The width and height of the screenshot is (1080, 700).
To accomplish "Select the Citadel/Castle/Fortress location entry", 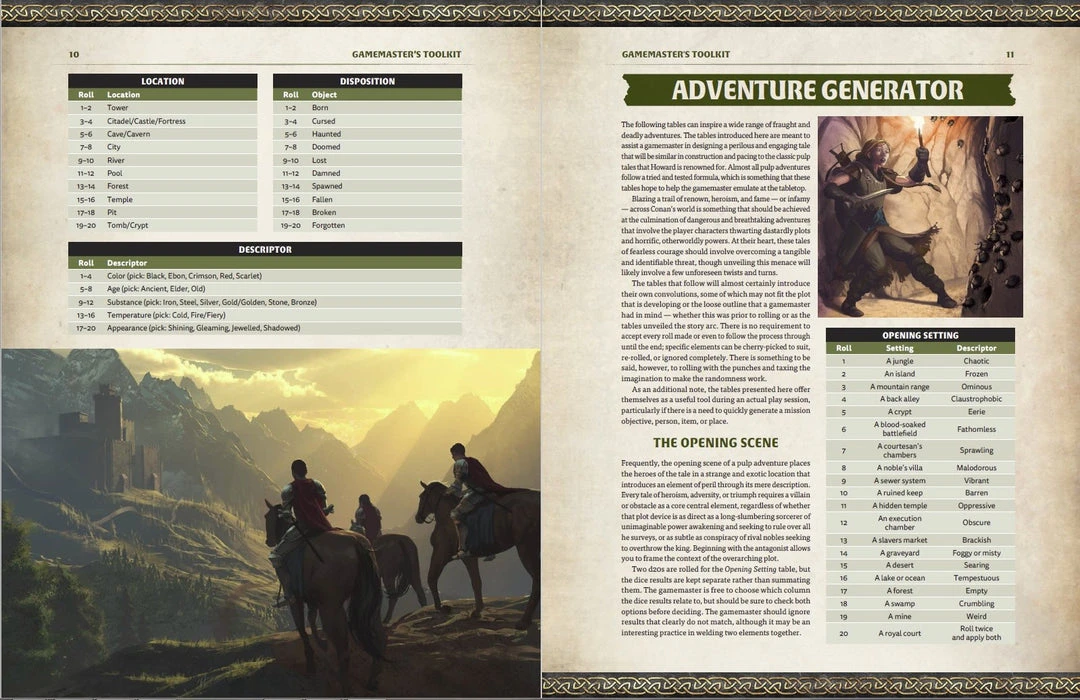I will 146,121.
